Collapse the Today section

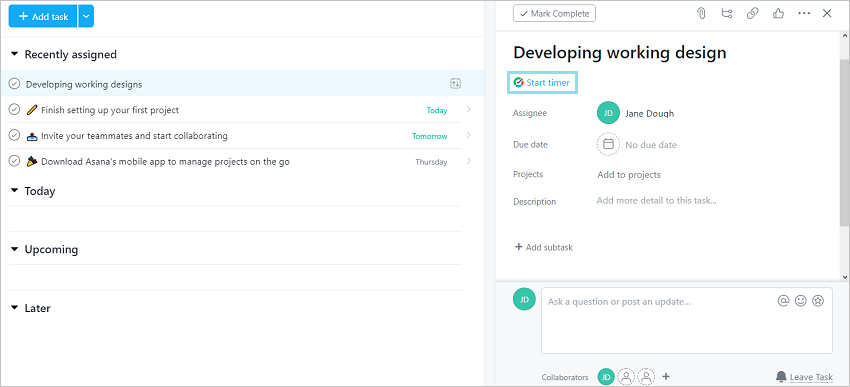[15, 191]
